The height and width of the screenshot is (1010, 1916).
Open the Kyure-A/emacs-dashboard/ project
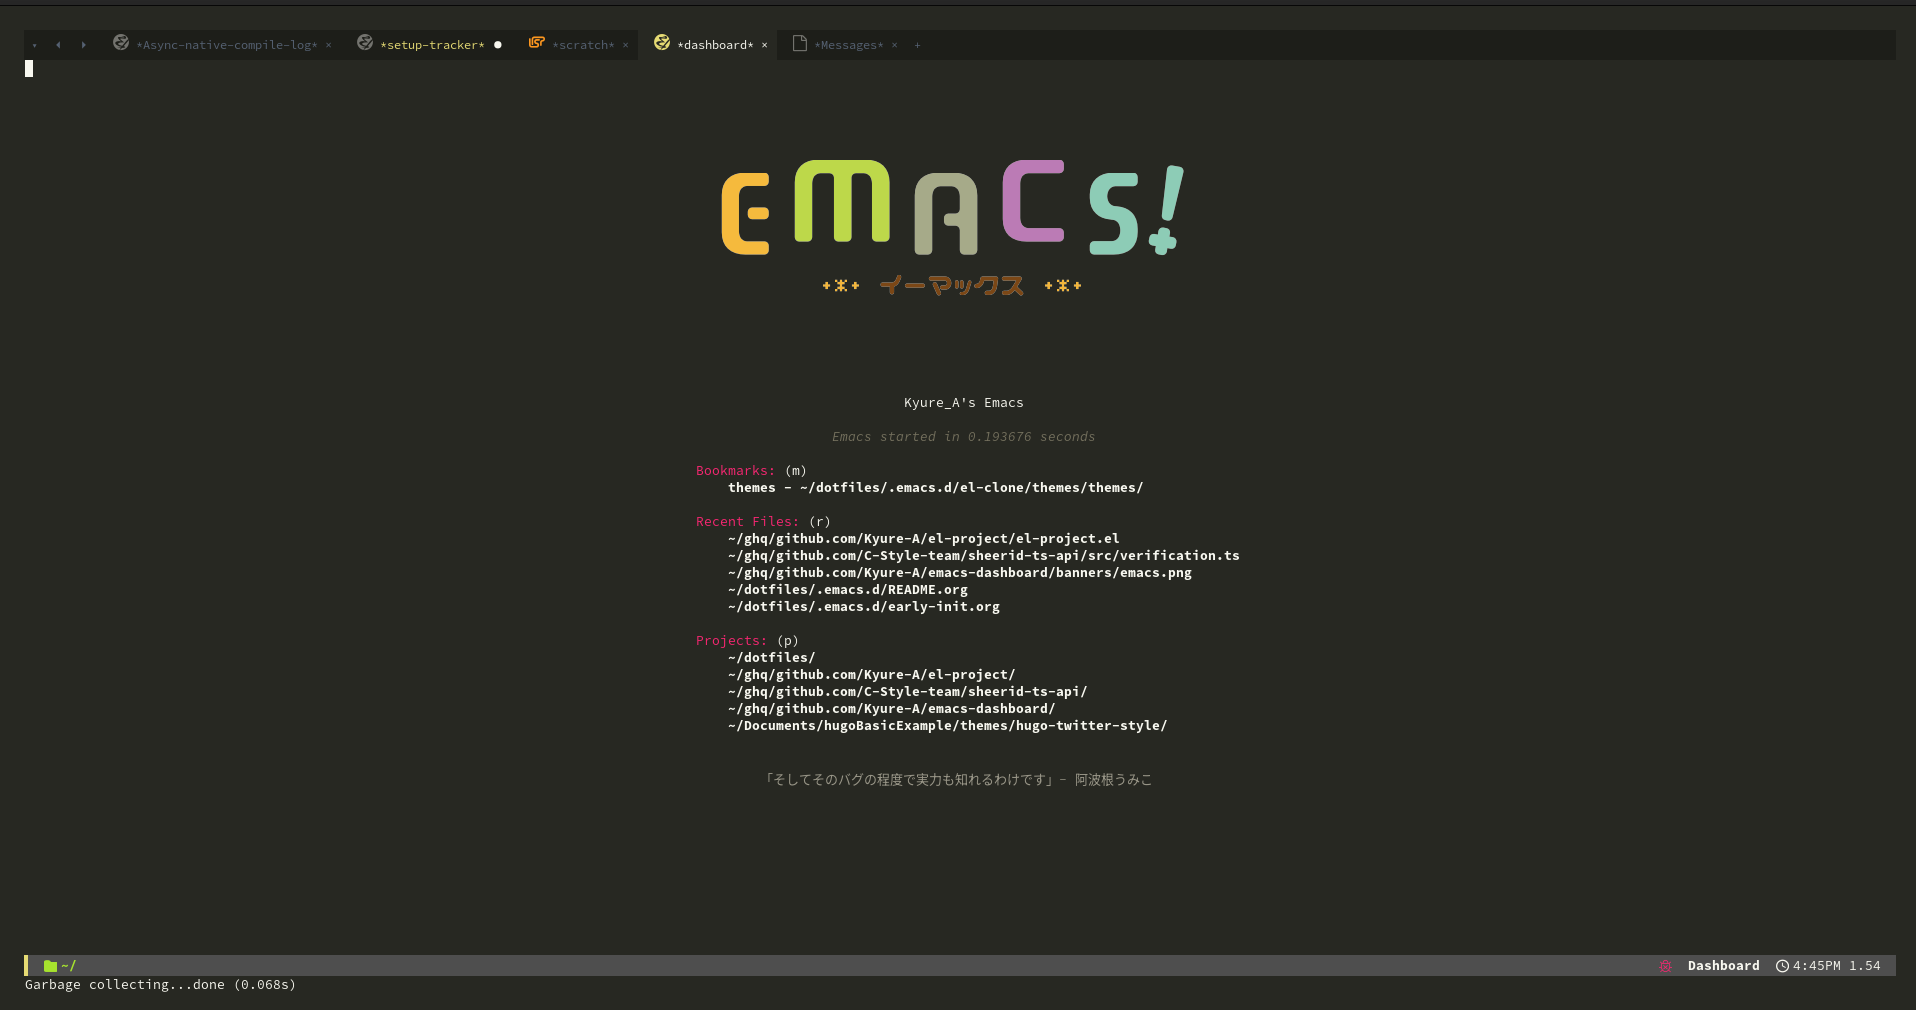click(892, 709)
